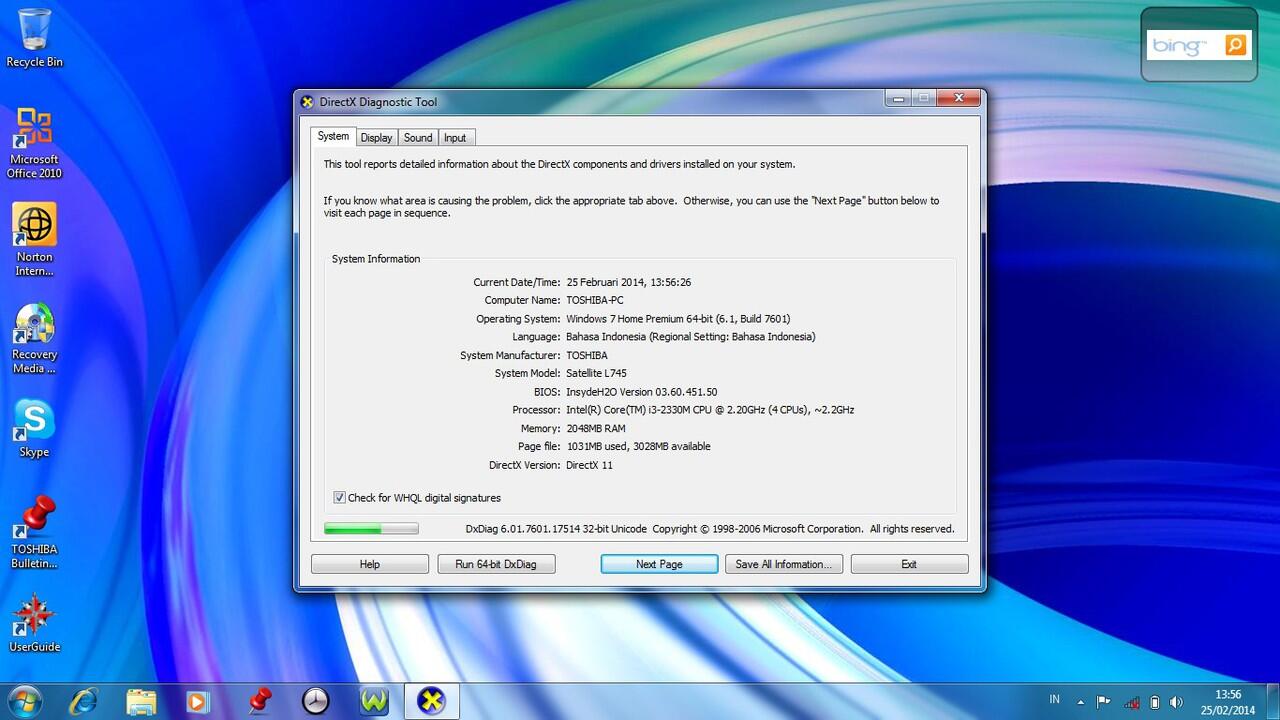Click the Bing search magnifier icon
This screenshot has height=720, width=1280.
pyautogui.click(x=1235, y=45)
